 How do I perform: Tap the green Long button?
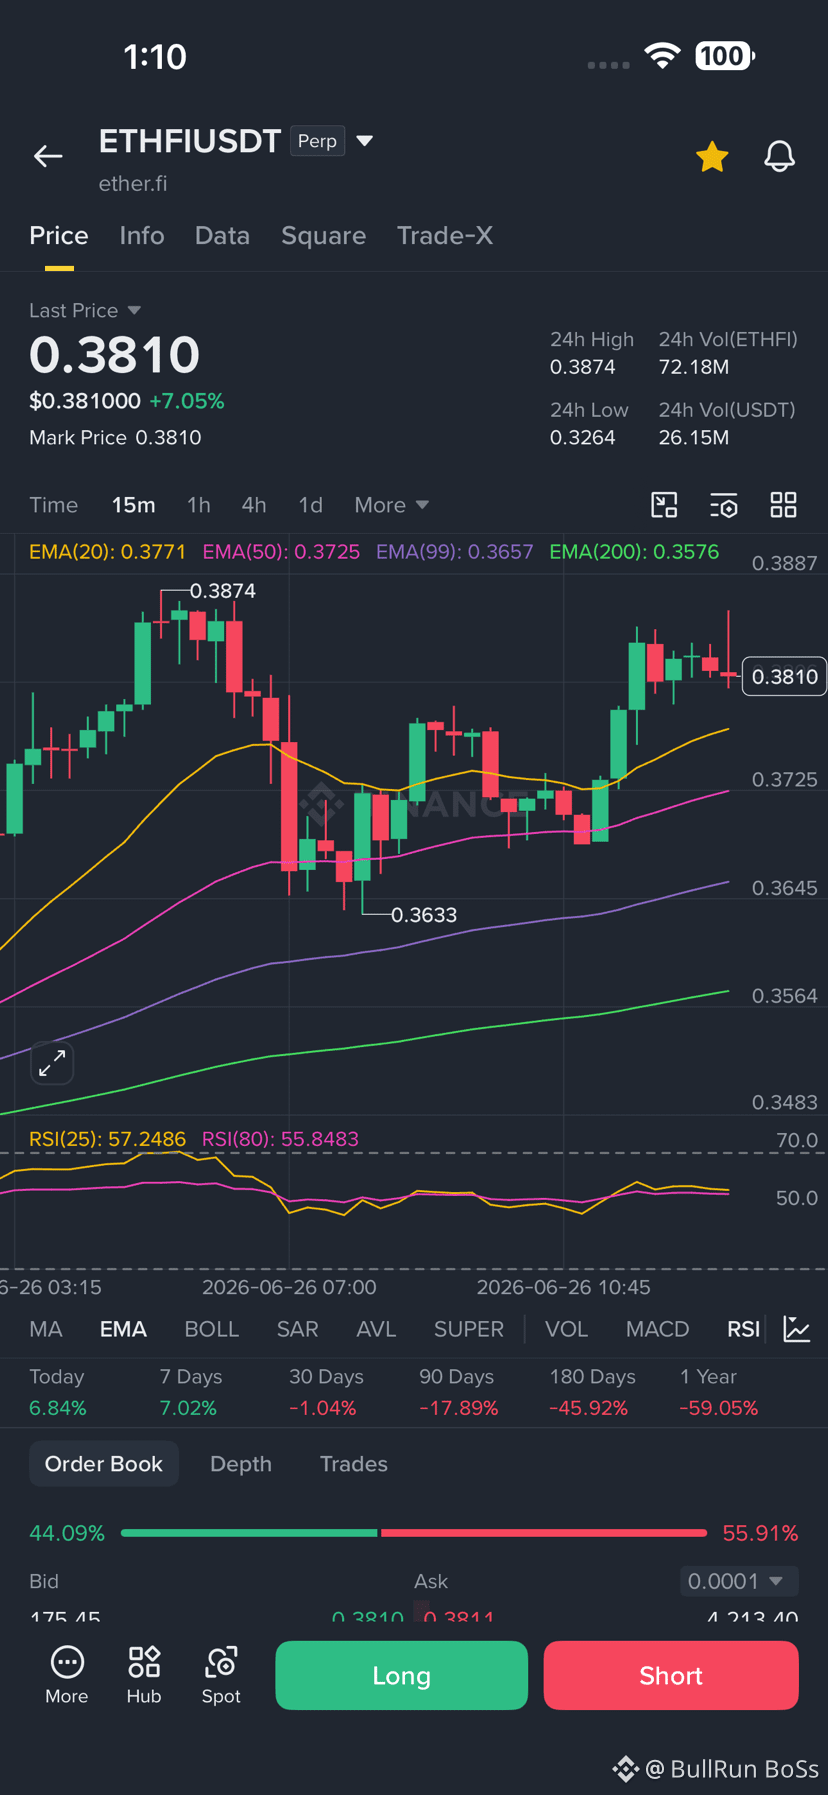pyautogui.click(x=402, y=1675)
